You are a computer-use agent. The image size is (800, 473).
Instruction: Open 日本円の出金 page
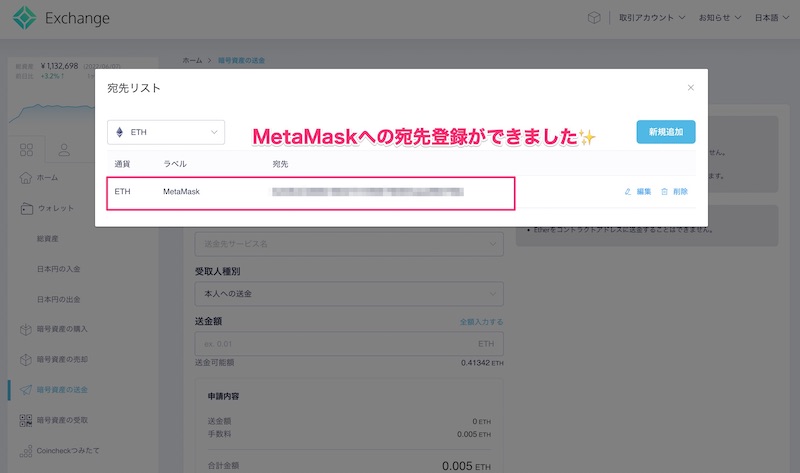coord(58,299)
